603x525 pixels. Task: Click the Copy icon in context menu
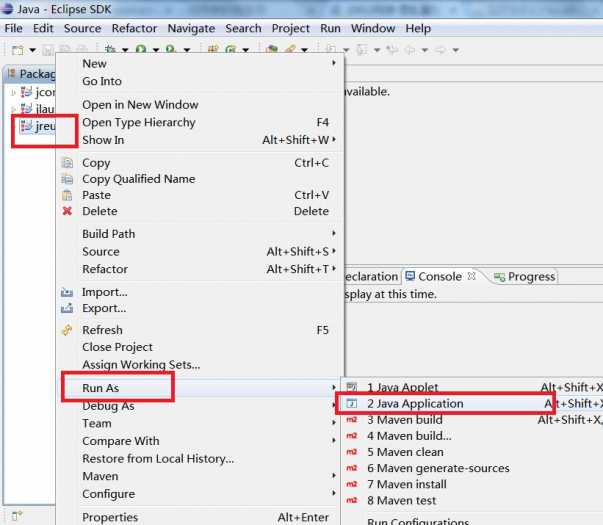(x=67, y=163)
